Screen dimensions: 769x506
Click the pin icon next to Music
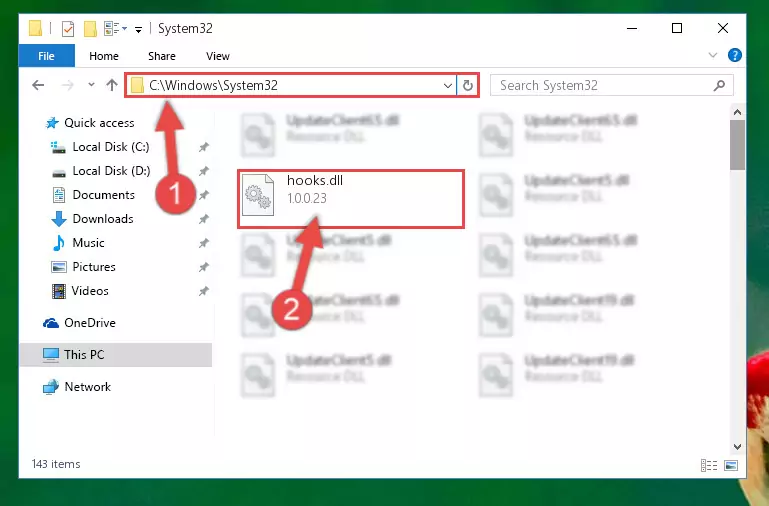(x=204, y=243)
